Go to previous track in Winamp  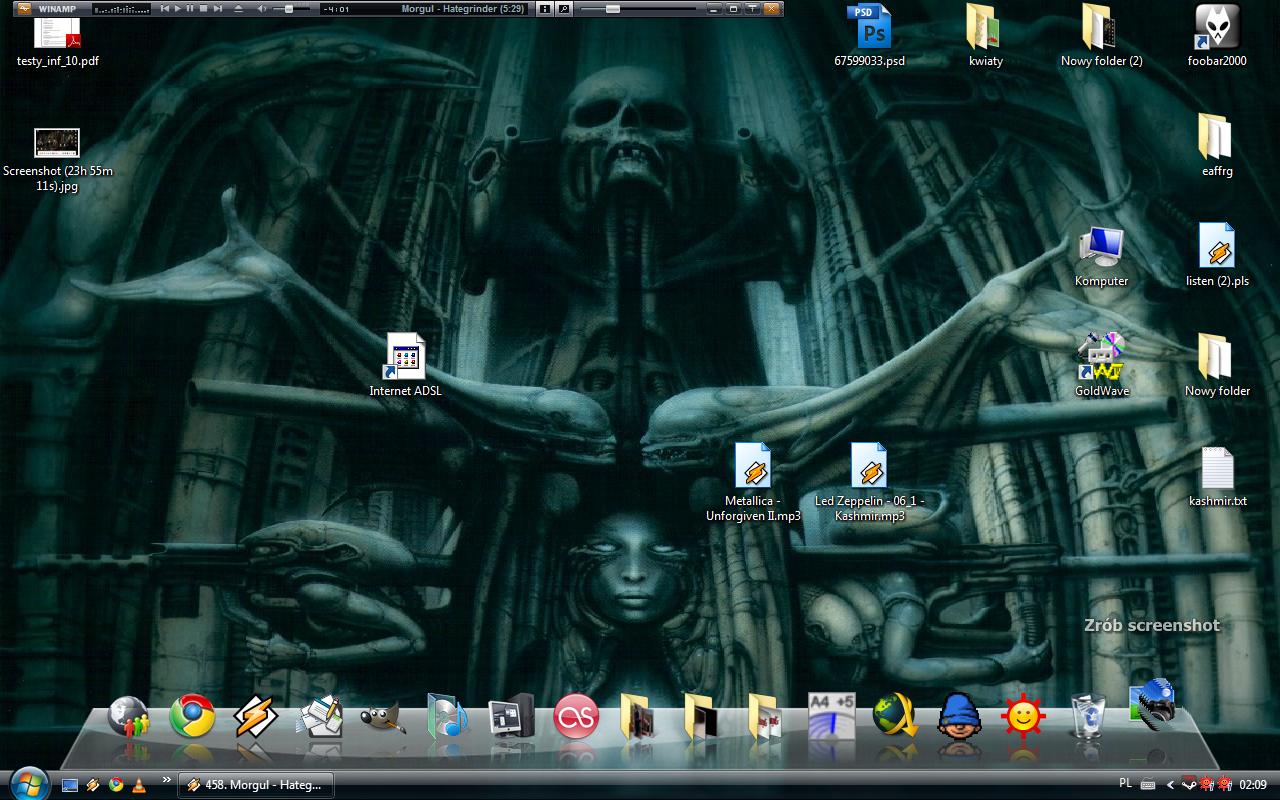(165, 8)
